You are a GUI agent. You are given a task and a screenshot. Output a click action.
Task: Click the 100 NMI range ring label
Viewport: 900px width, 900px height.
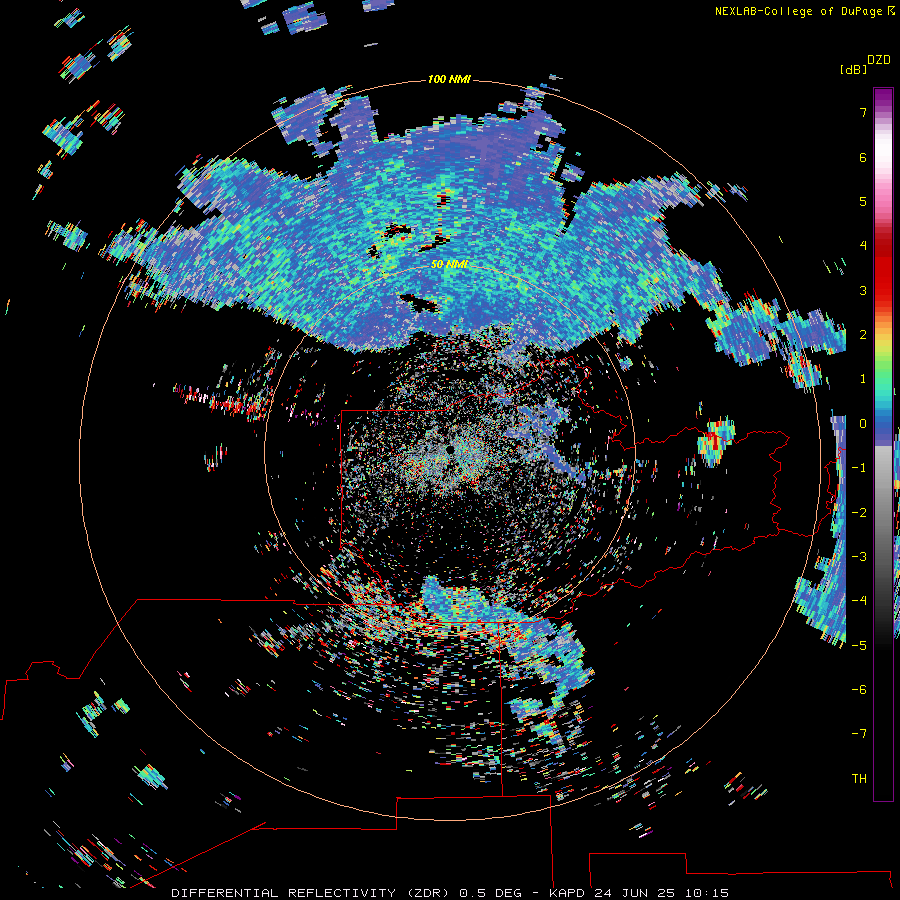[x=449, y=79]
